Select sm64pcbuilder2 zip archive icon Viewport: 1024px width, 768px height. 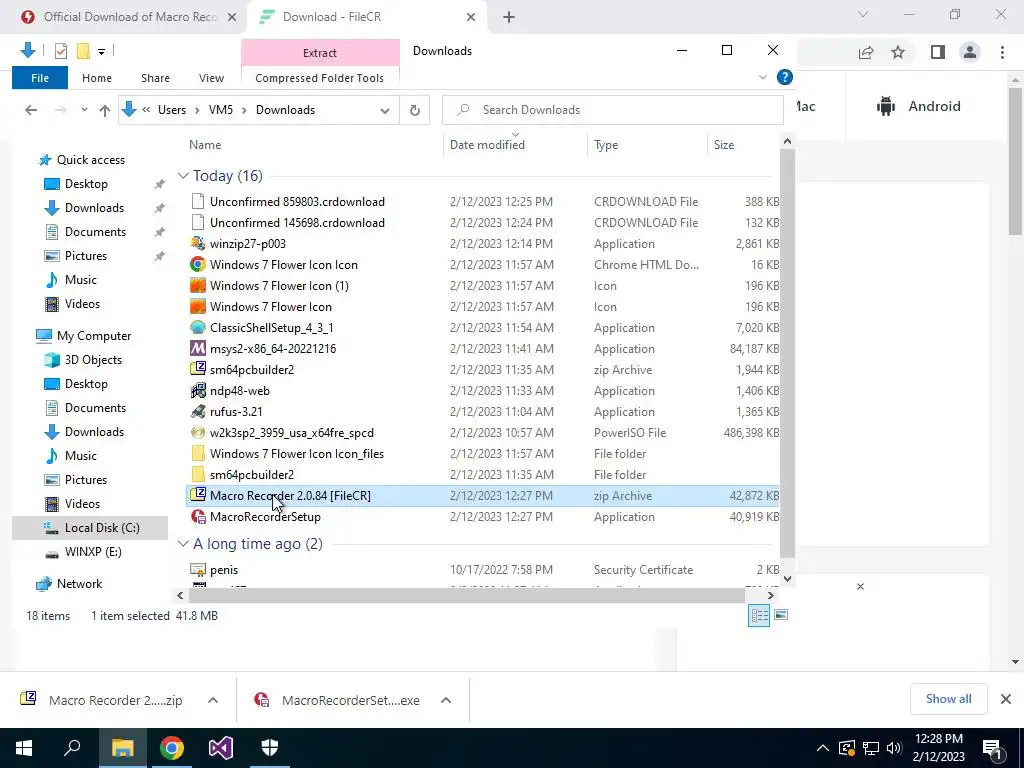pos(198,370)
